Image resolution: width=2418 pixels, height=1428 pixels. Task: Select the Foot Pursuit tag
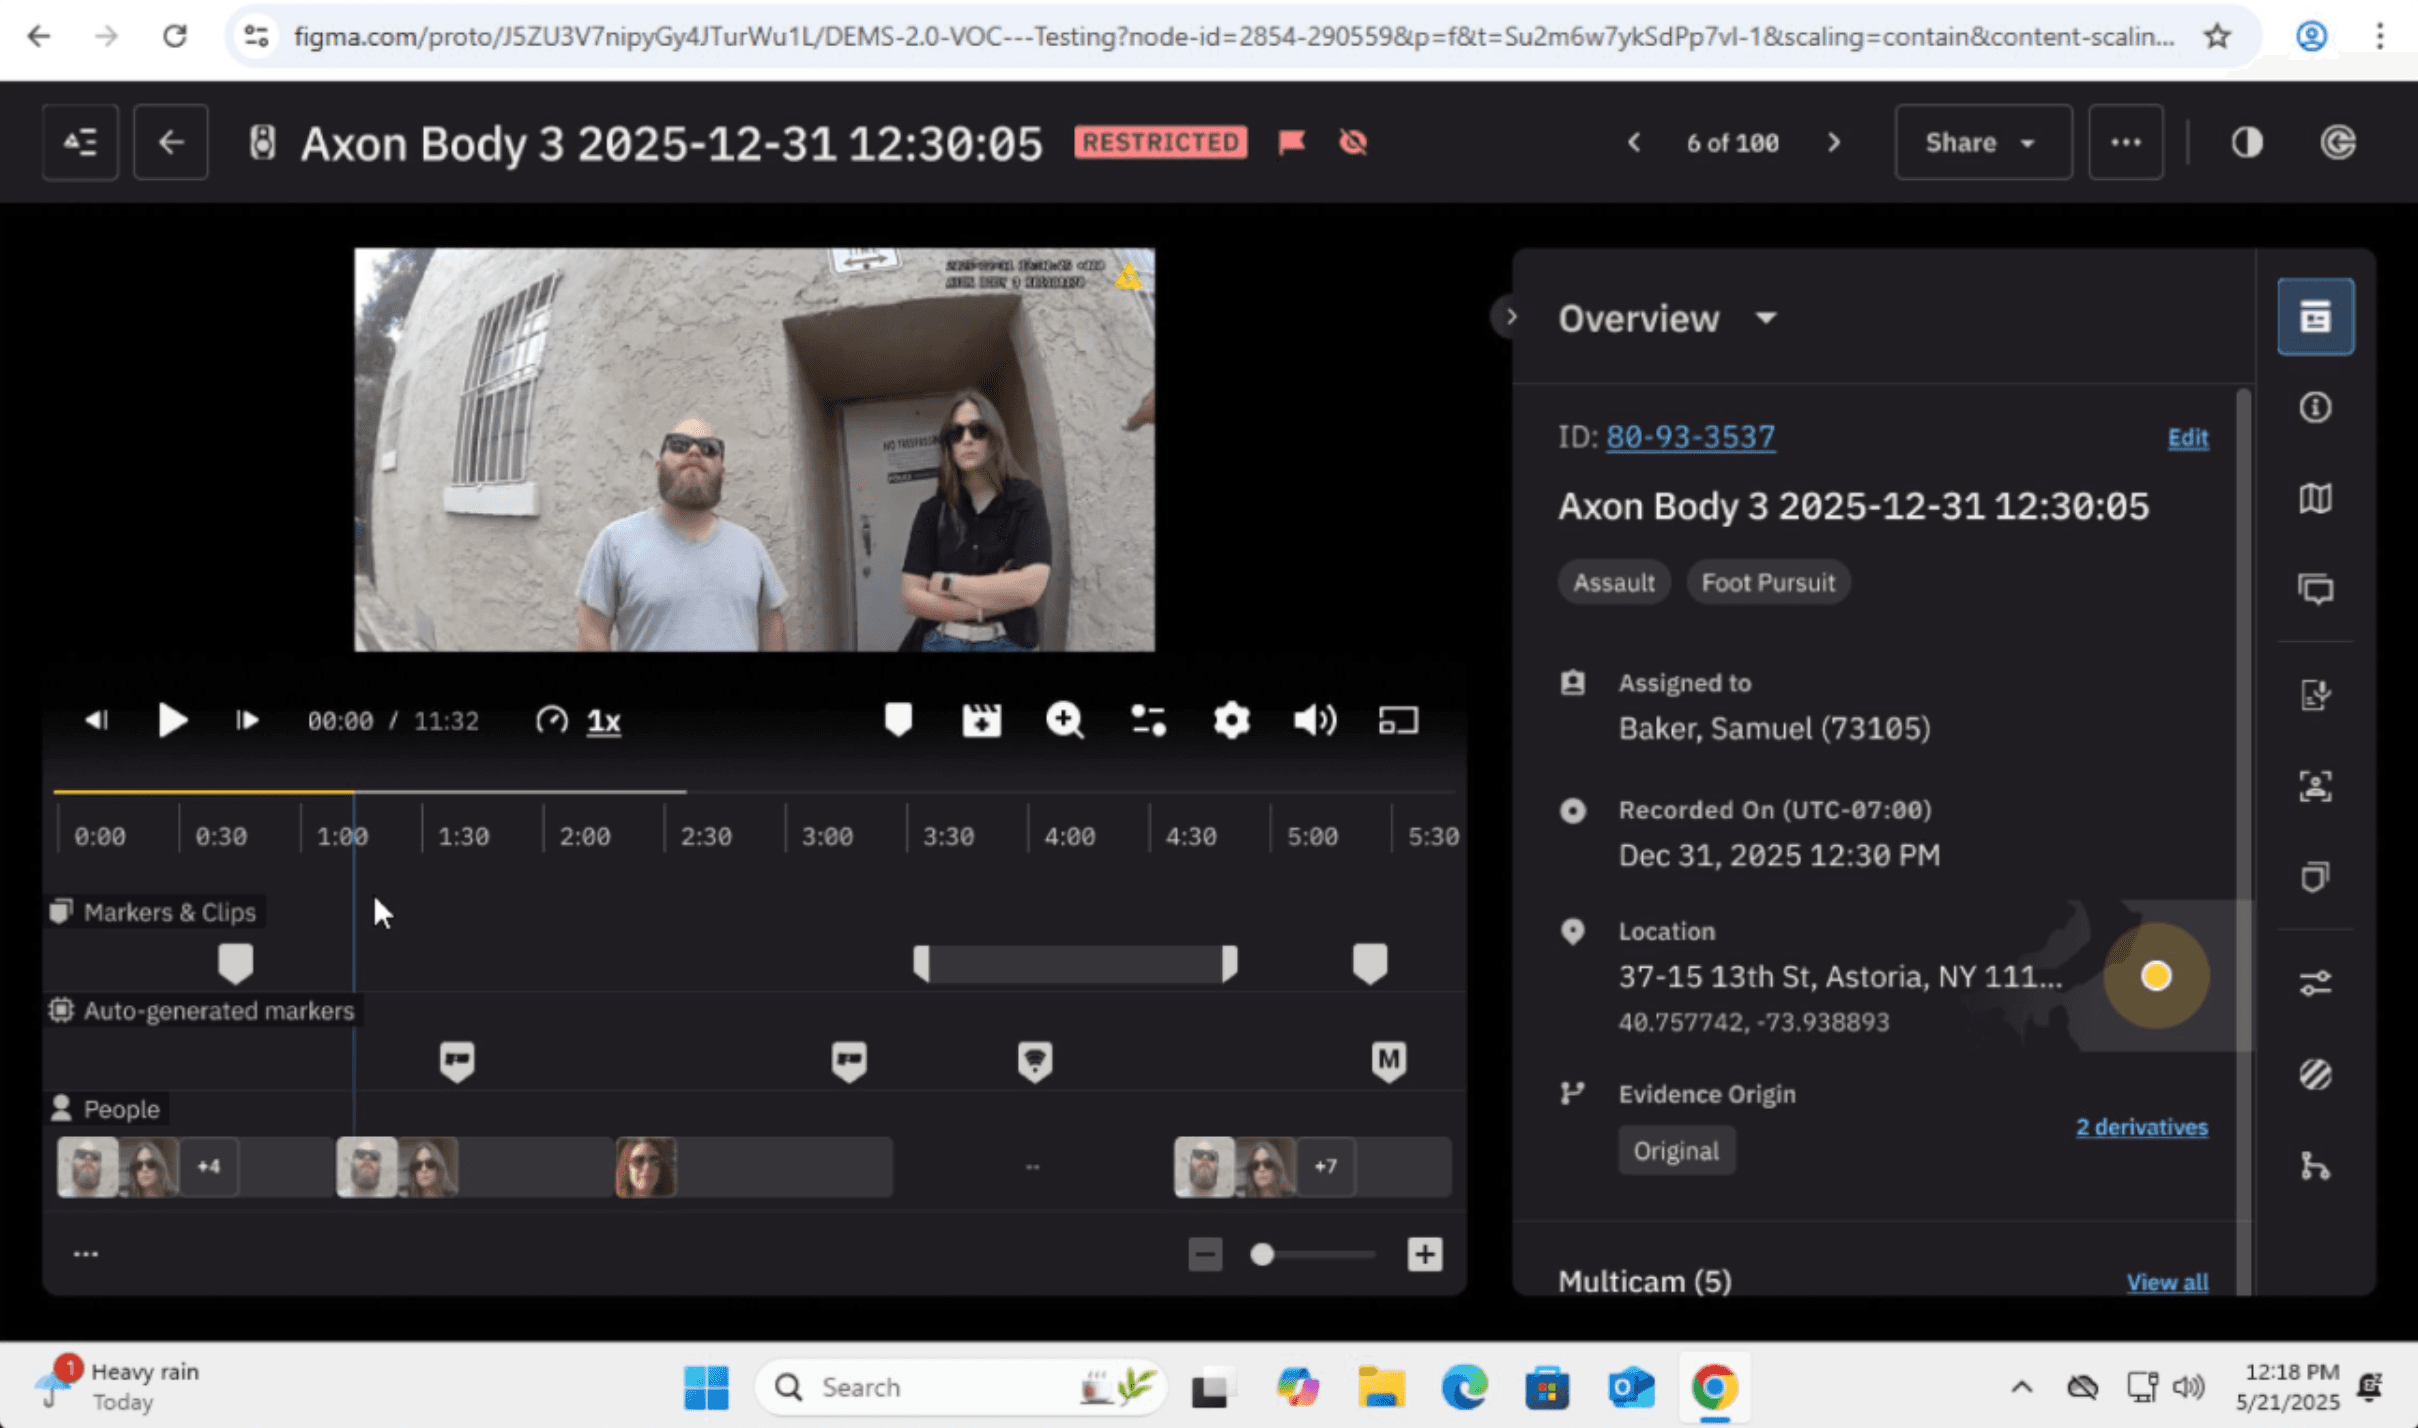point(1767,582)
